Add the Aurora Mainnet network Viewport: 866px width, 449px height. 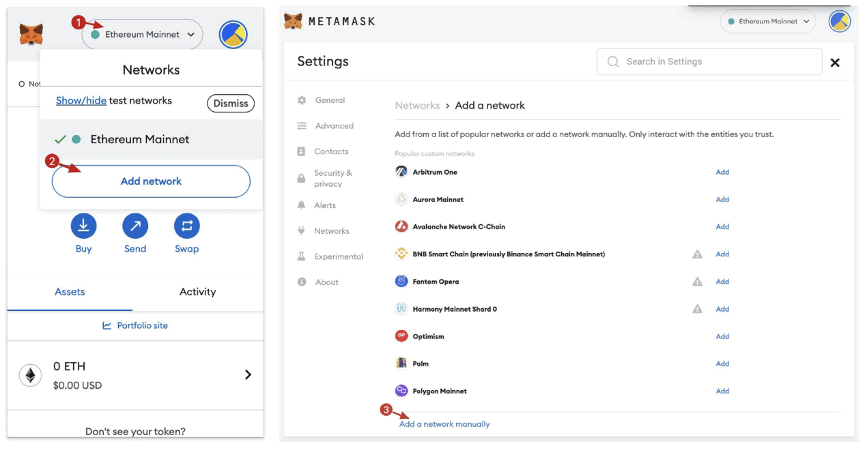point(722,199)
